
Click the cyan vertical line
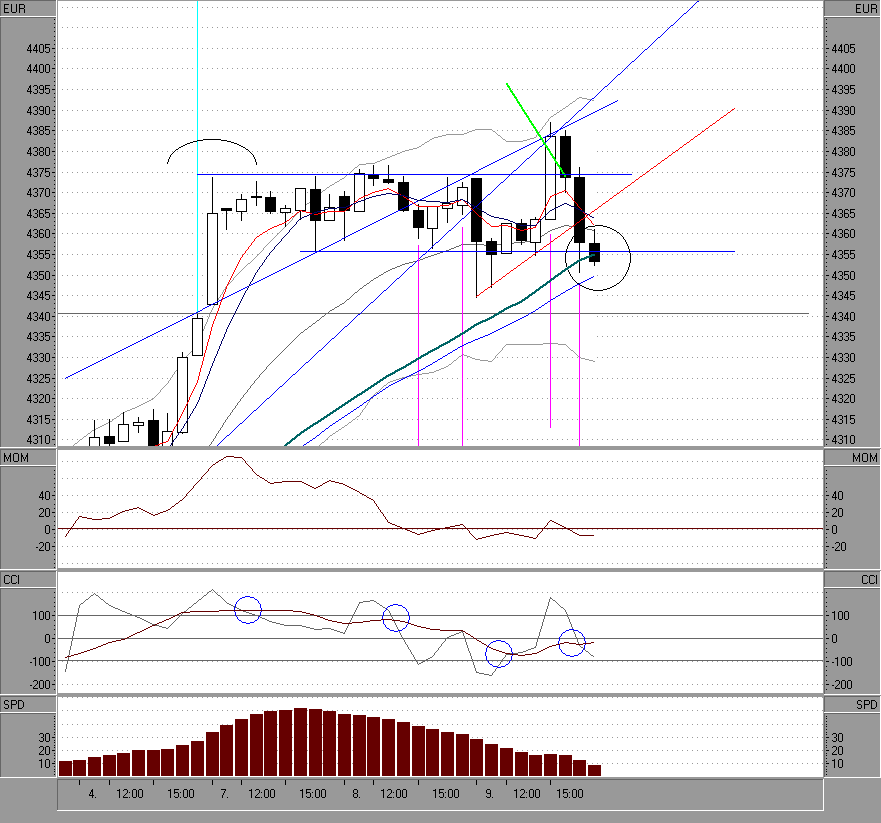tap(197, 157)
